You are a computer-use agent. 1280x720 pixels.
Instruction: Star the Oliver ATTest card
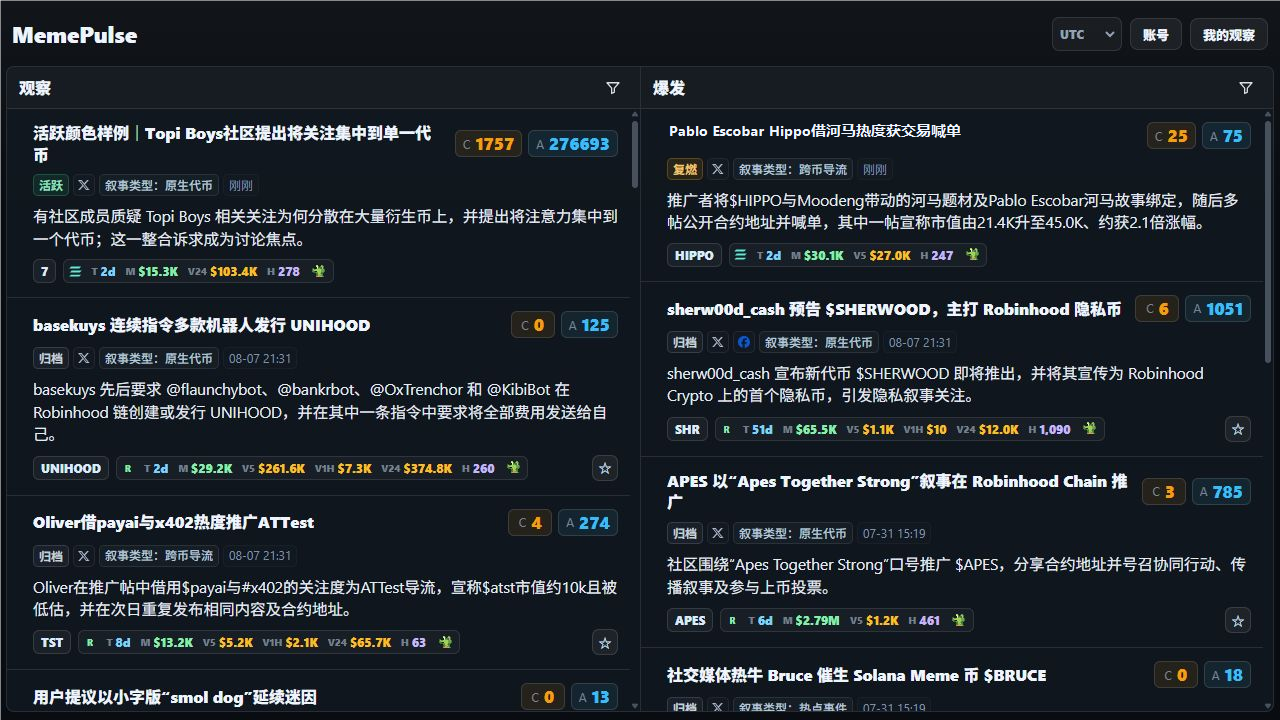(604, 642)
